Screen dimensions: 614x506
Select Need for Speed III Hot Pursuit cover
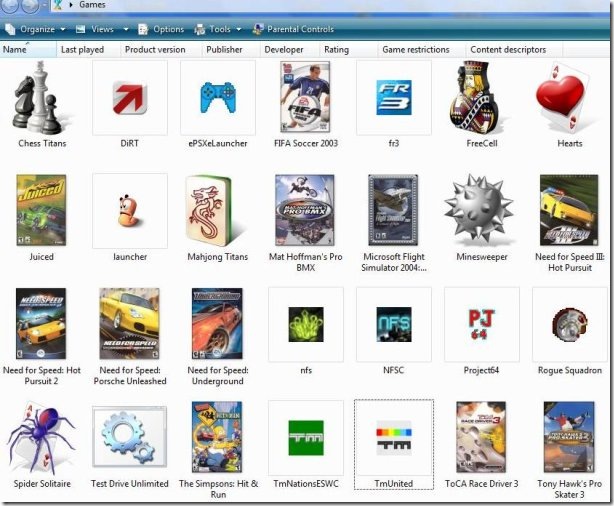point(569,210)
